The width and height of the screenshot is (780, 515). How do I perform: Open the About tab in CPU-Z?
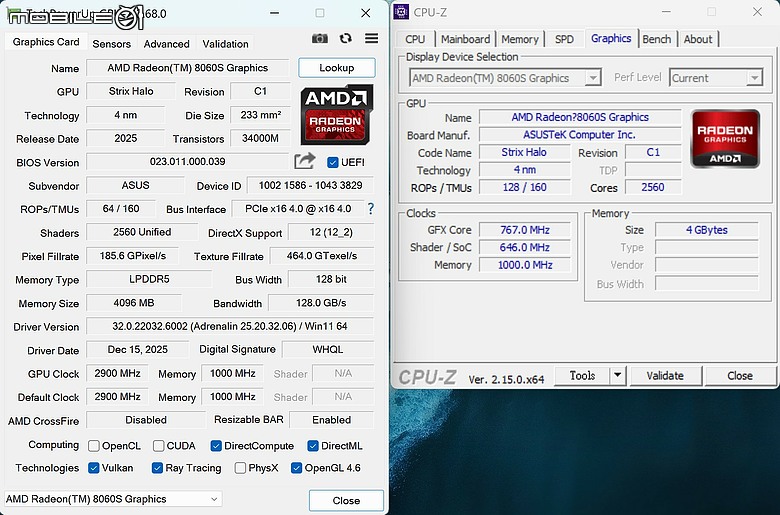pos(698,39)
